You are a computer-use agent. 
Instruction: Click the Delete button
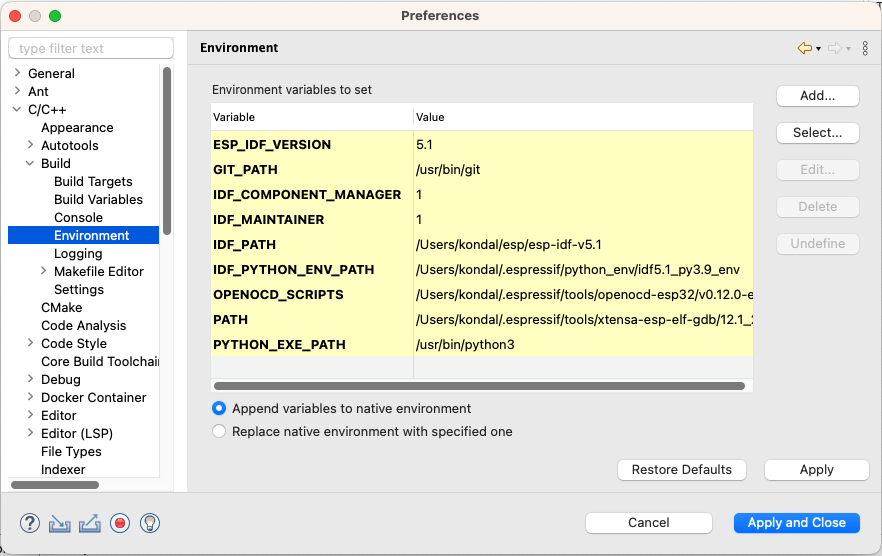point(817,207)
